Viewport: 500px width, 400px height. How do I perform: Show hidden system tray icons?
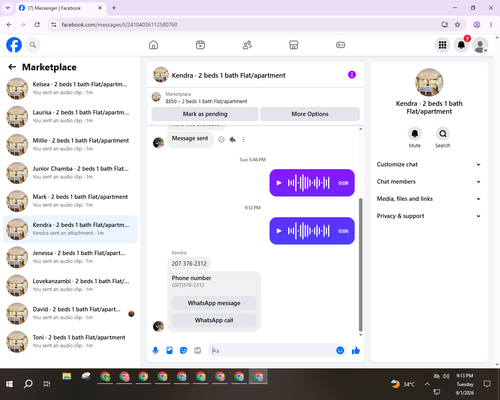coord(427,384)
